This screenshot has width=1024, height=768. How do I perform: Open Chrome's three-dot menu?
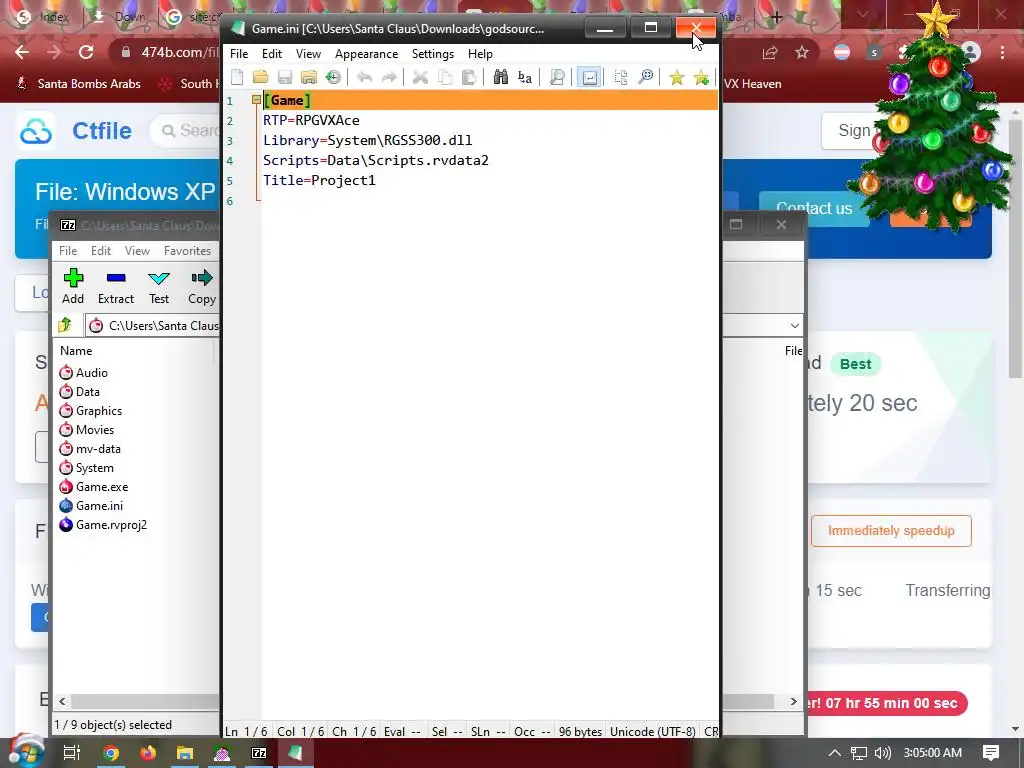[x=1002, y=52]
